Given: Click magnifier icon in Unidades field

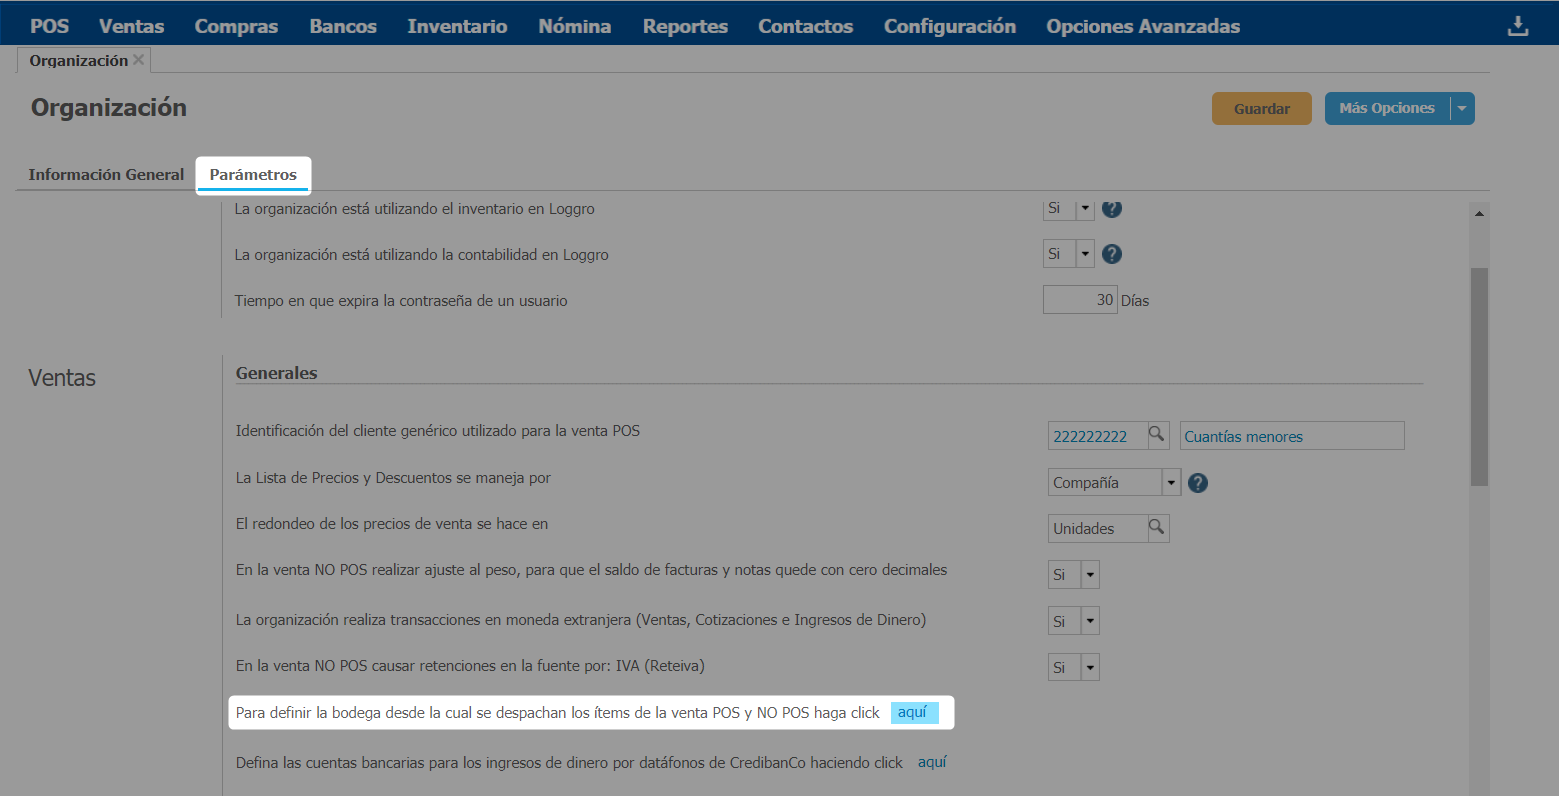Looking at the screenshot, I should (1156, 527).
